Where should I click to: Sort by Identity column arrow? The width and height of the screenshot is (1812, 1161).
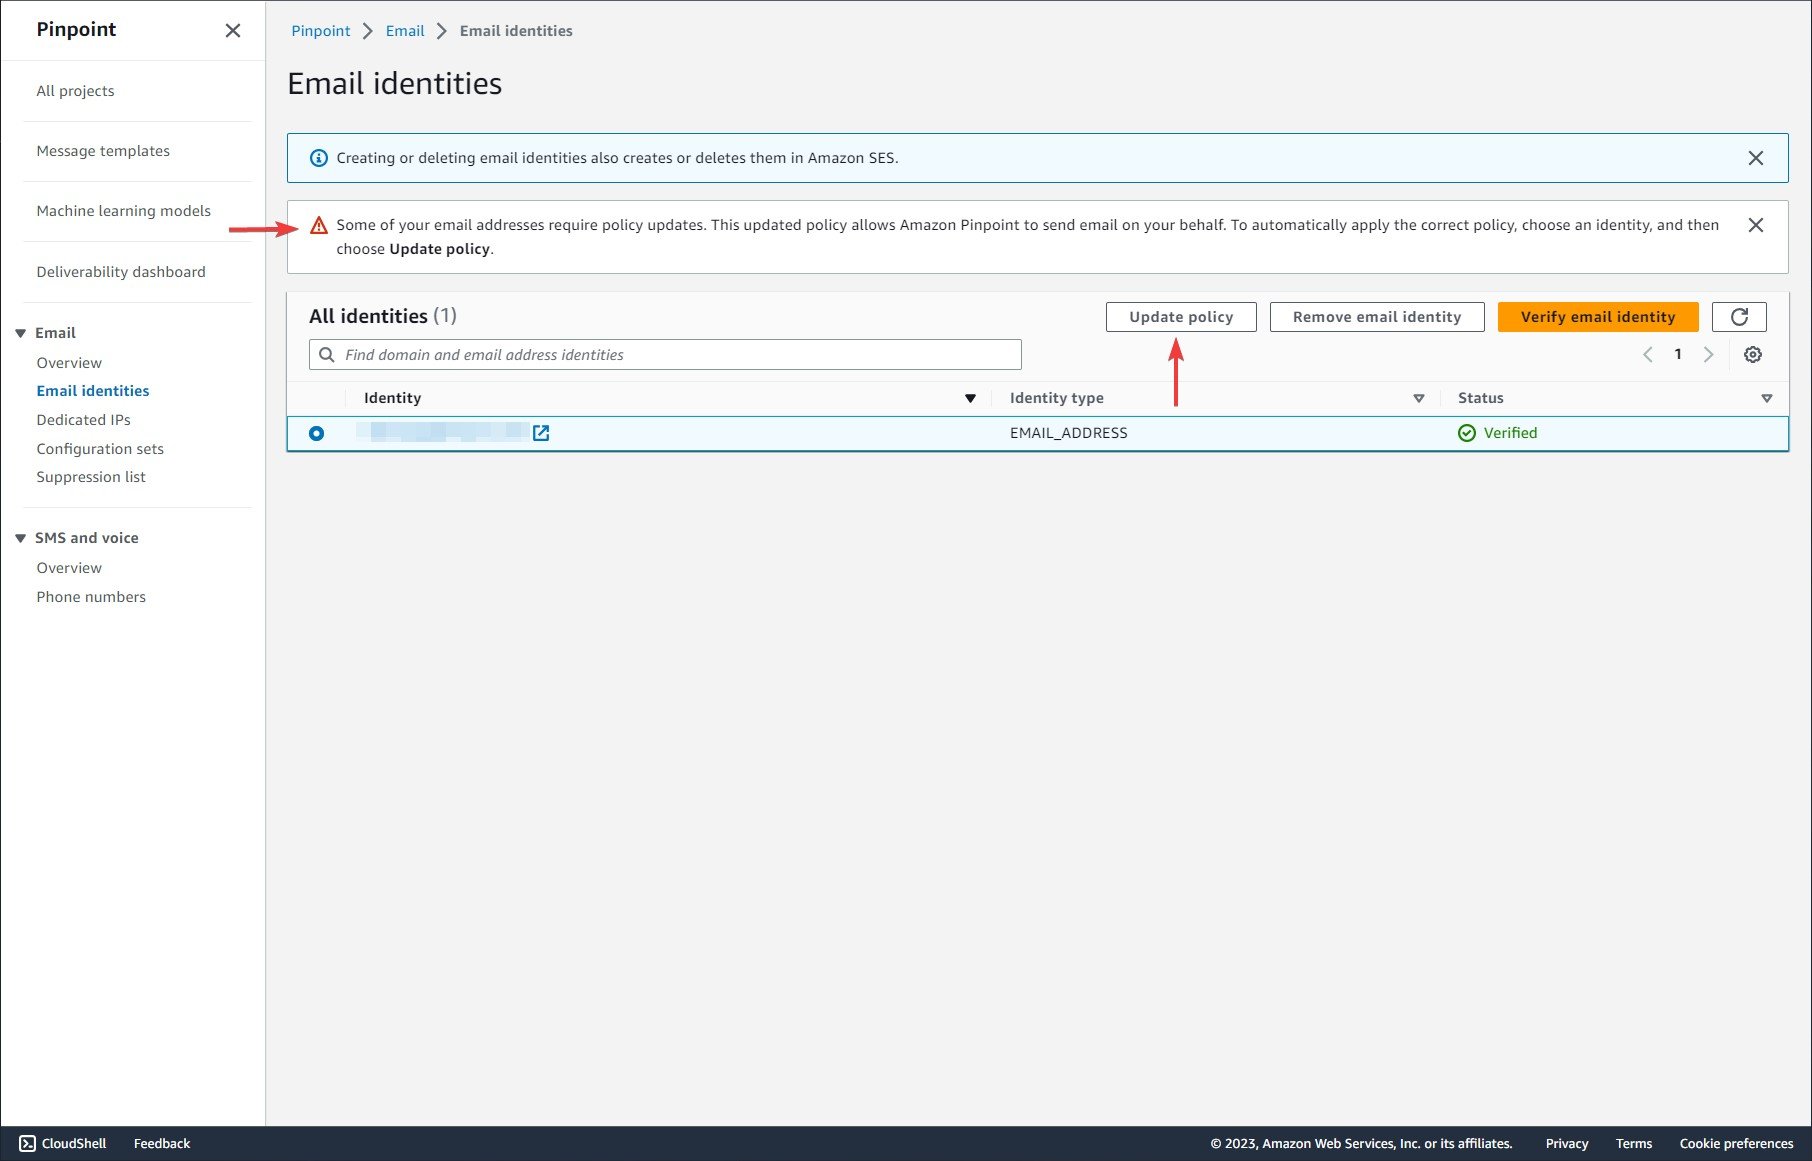970,398
